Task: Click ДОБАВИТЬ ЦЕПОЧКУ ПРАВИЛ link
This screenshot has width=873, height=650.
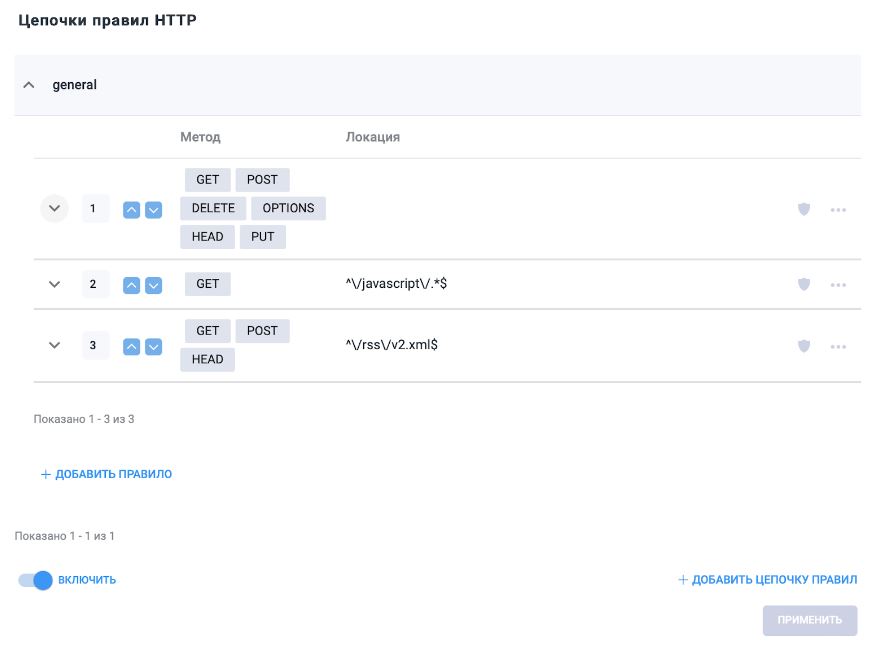Action: click(767, 580)
